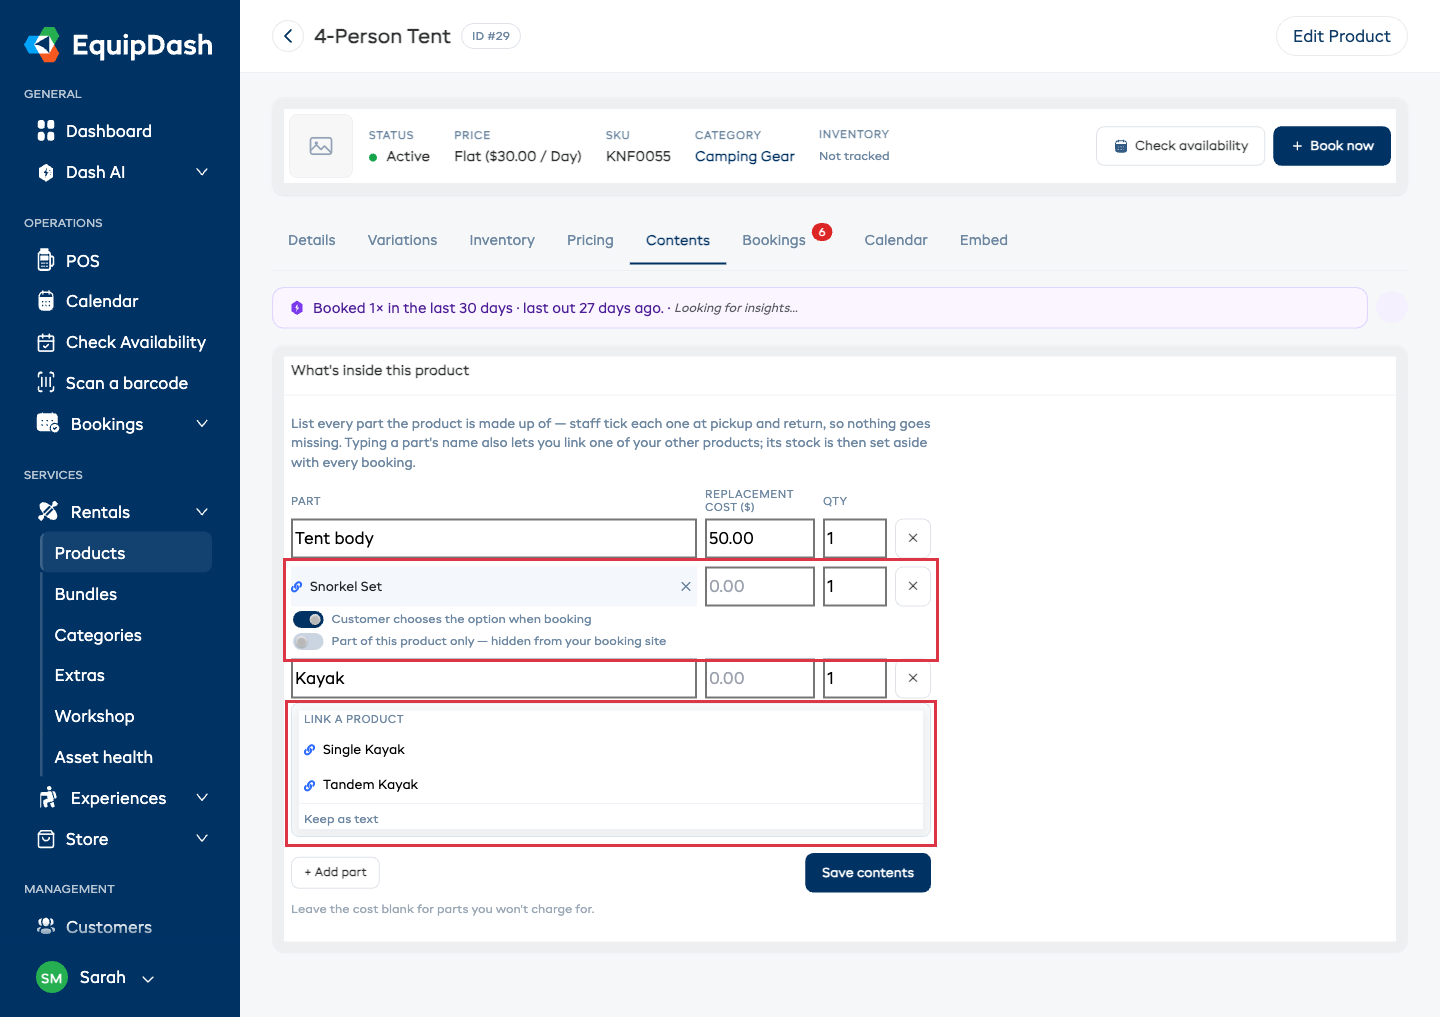The image size is (1440, 1017).
Task: Remove the Tent body part row
Action: [x=913, y=538]
